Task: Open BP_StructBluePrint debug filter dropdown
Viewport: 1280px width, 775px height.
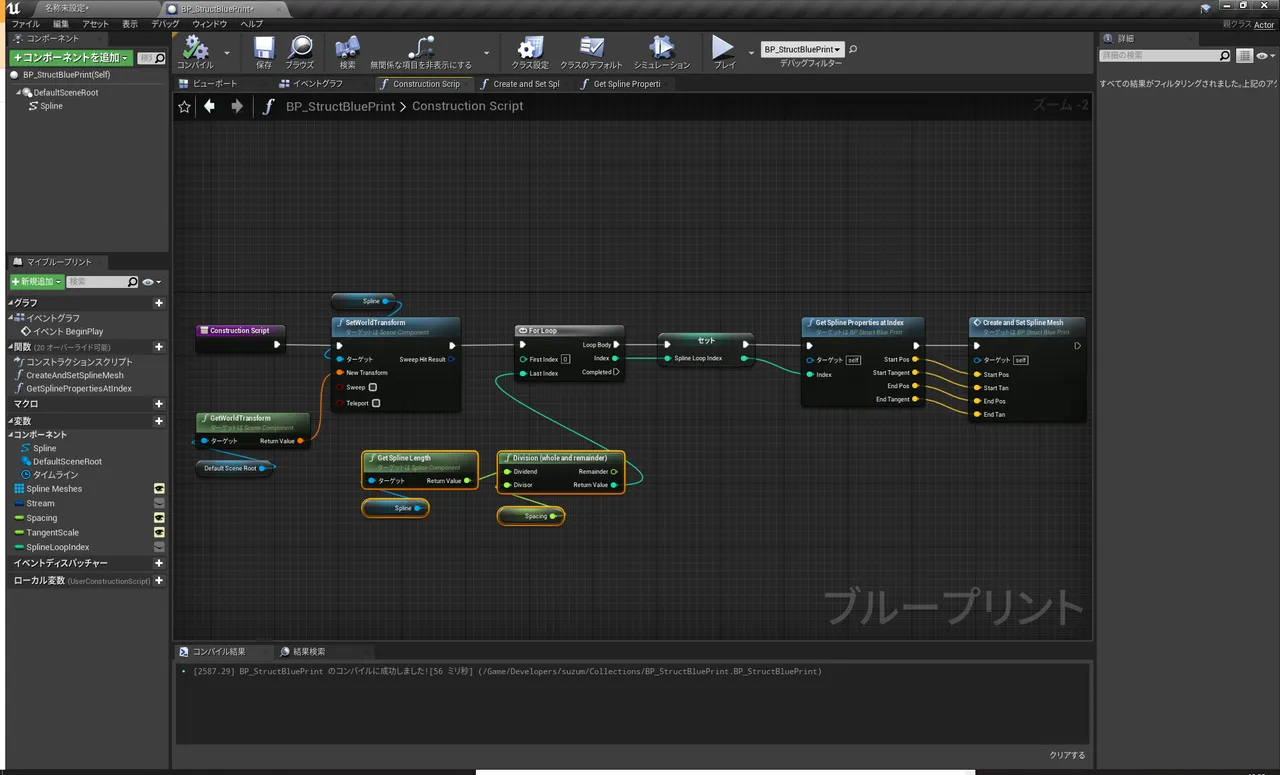Action: coord(802,49)
